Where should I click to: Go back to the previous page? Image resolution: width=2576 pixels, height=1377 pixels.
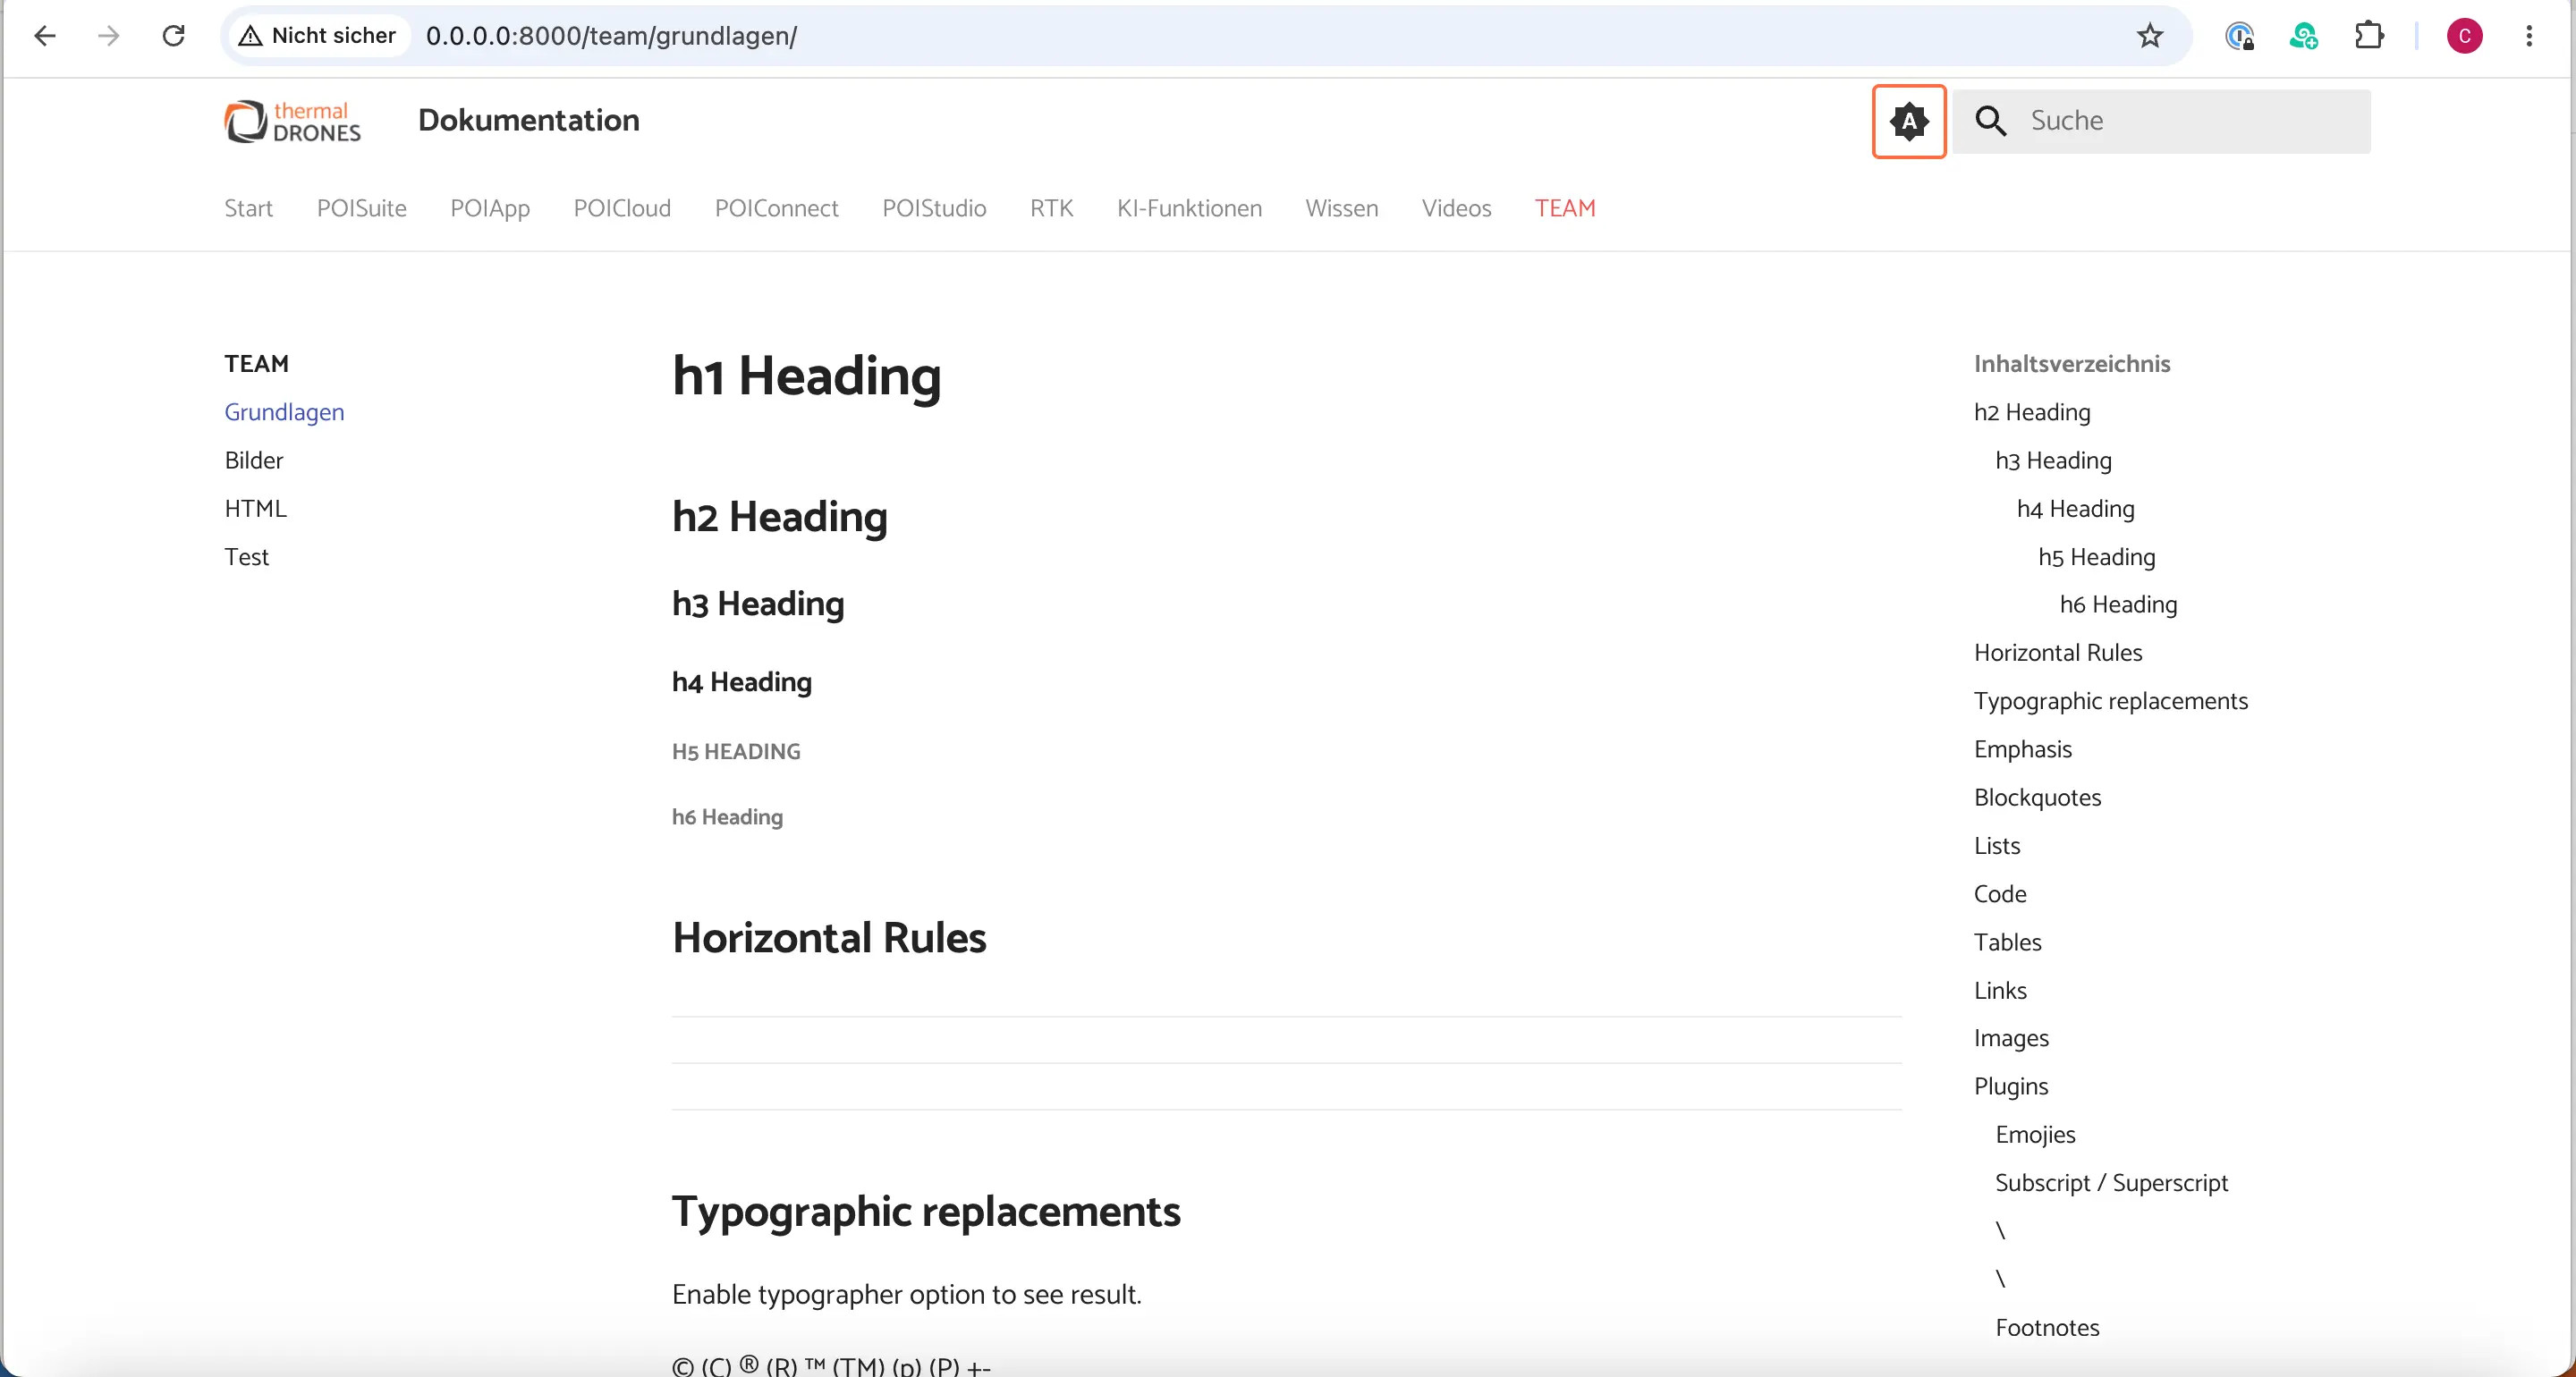click(x=45, y=36)
